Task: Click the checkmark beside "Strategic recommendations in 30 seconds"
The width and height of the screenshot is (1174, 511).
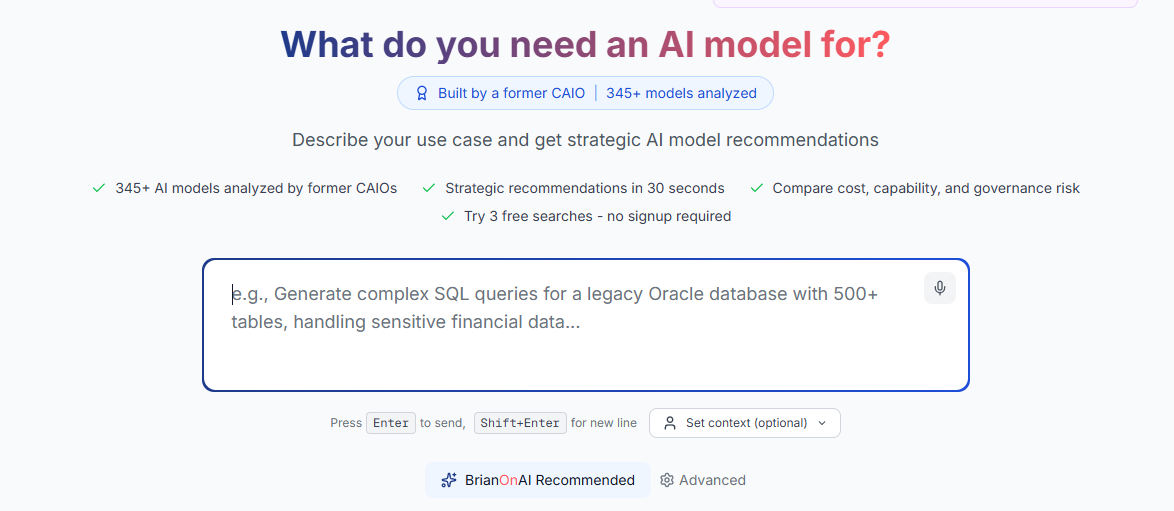Action: click(429, 188)
